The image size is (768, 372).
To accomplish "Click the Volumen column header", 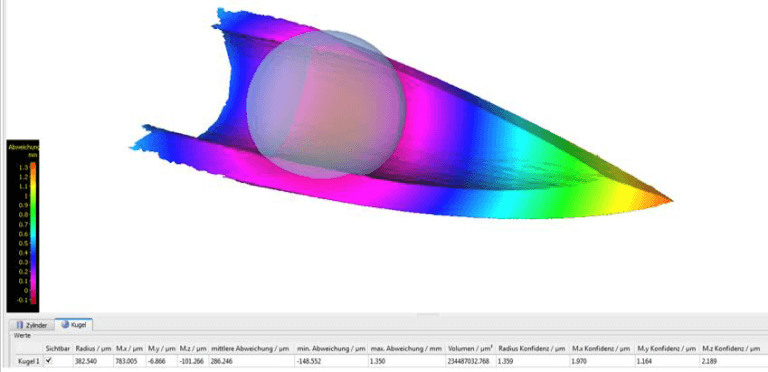I will tap(470, 349).
